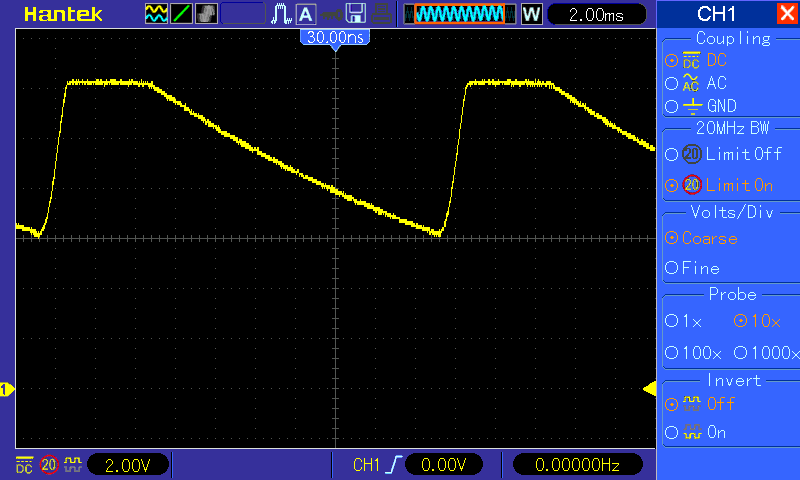800x480 pixels.
Task: Click the Invert On waveform icon
Action: [692, 433]
